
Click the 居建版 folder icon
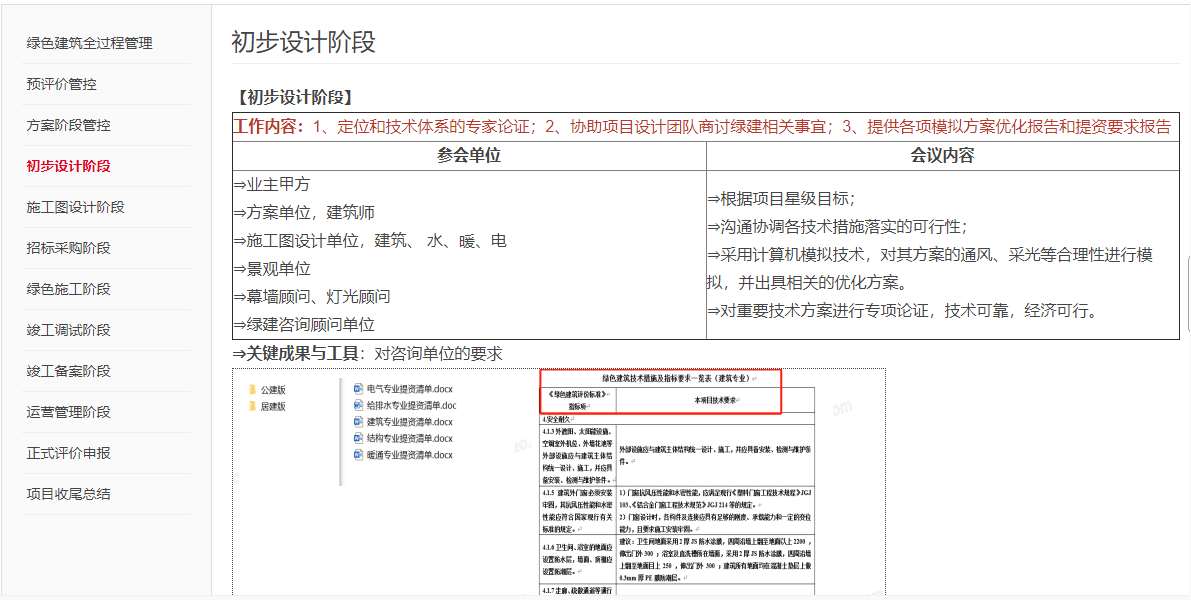pyautogui.click(x=252, y=406)
